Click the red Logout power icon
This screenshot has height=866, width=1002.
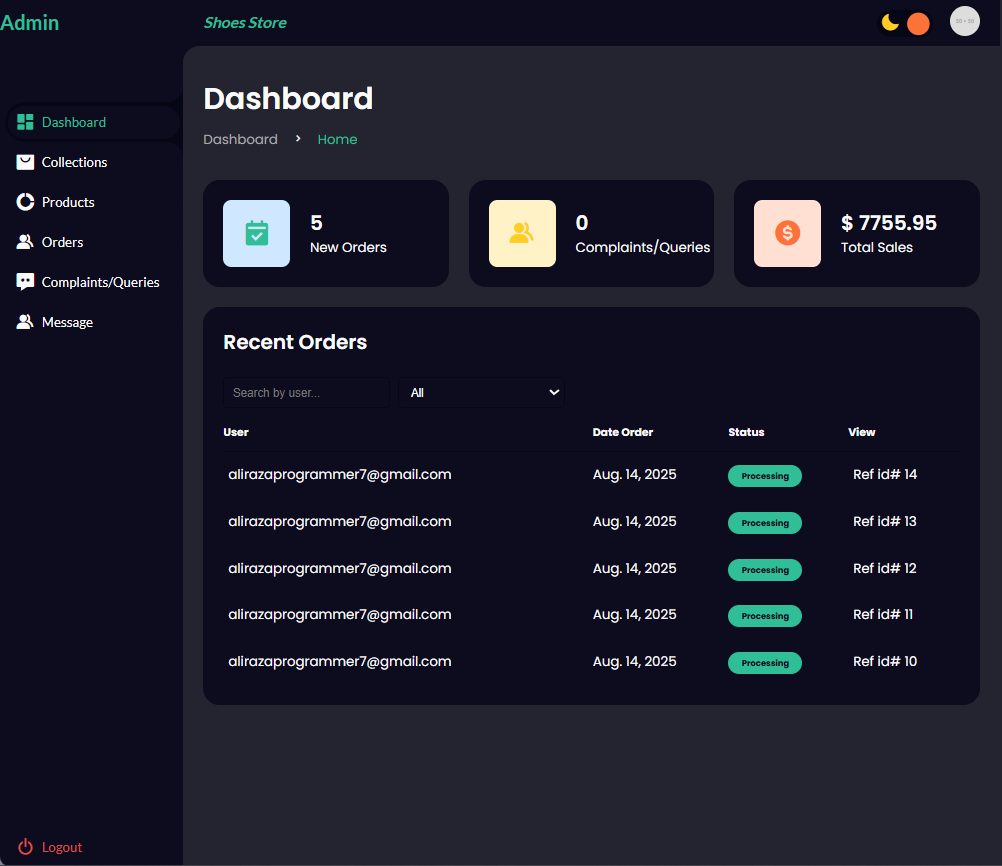tap(25, 847)
